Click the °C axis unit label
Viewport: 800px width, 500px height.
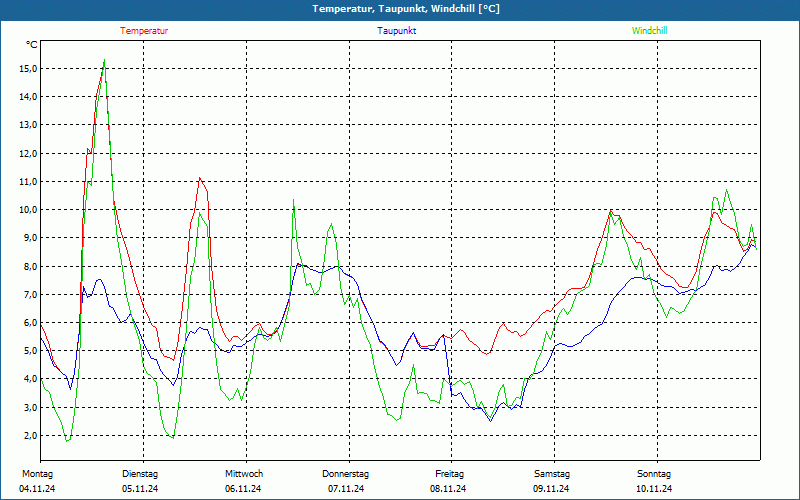32,45
